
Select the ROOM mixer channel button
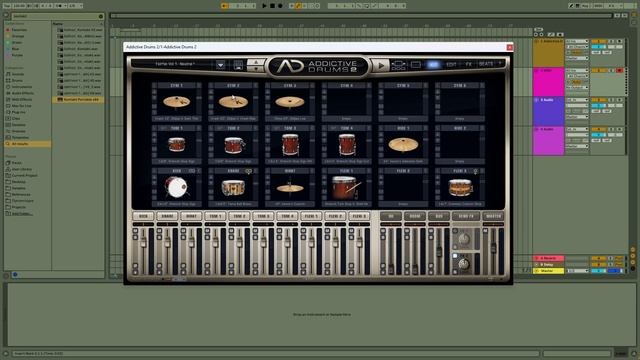[415, 216]
